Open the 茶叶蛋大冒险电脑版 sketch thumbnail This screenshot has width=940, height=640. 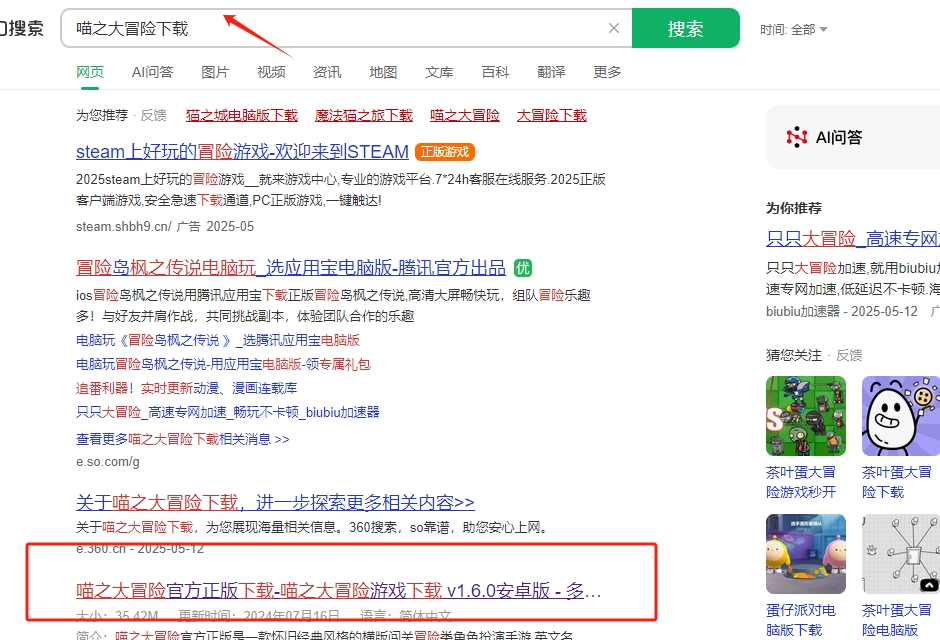point(900,554)
